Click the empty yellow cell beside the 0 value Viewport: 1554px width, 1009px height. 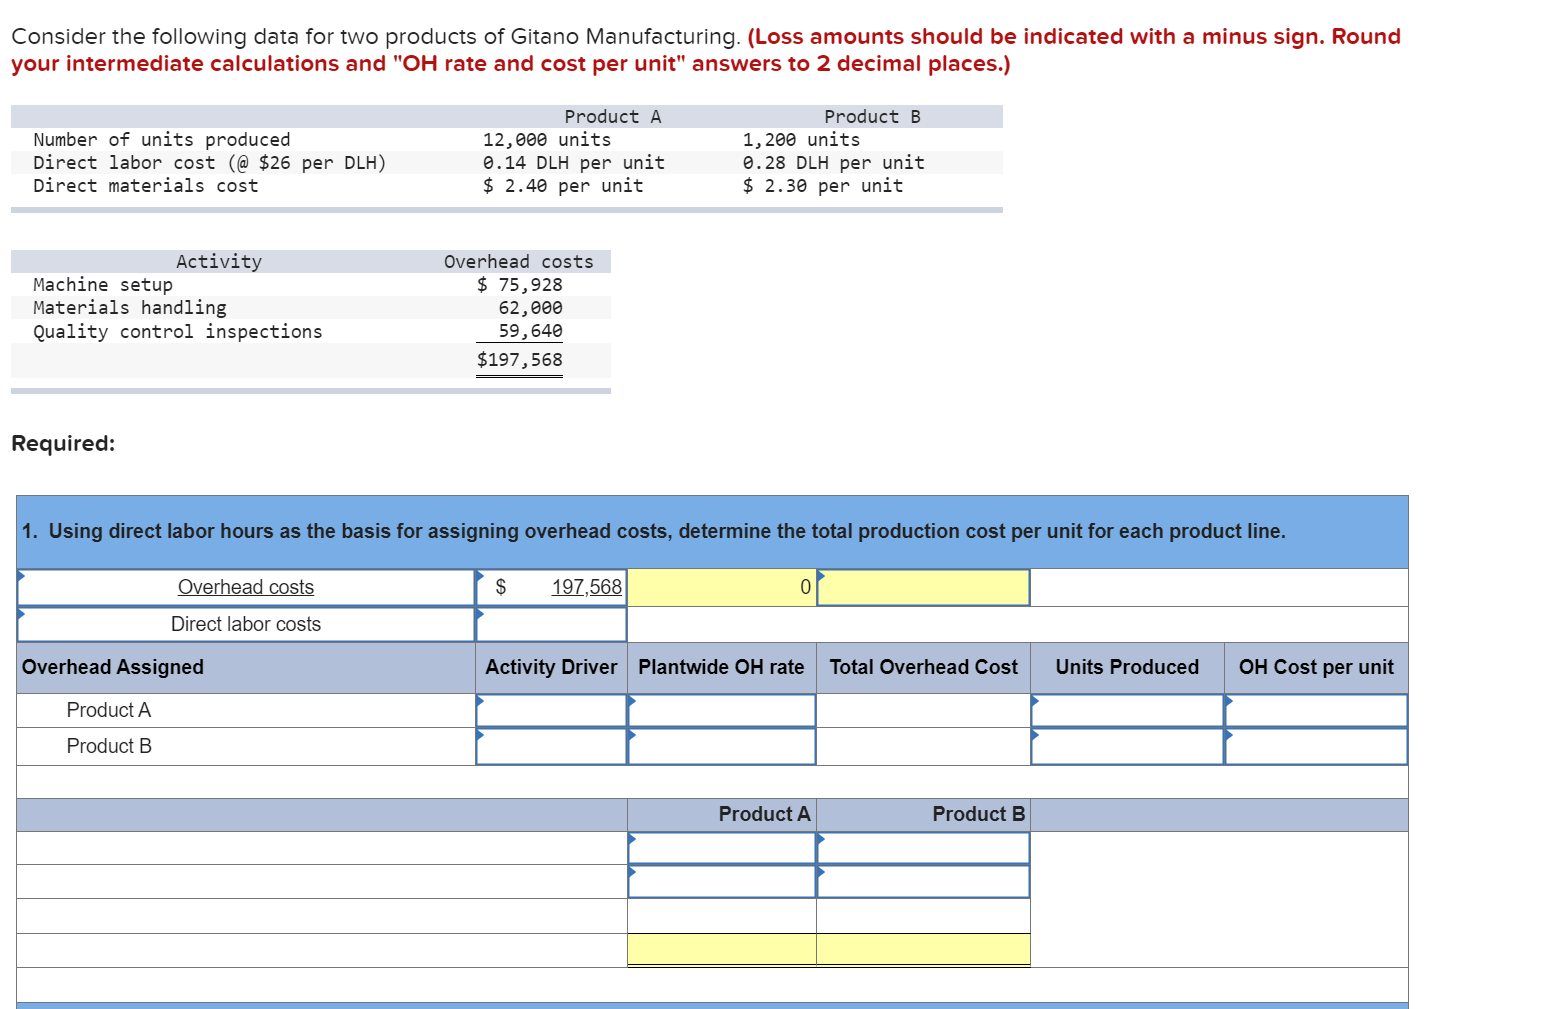tap(922, 587)
